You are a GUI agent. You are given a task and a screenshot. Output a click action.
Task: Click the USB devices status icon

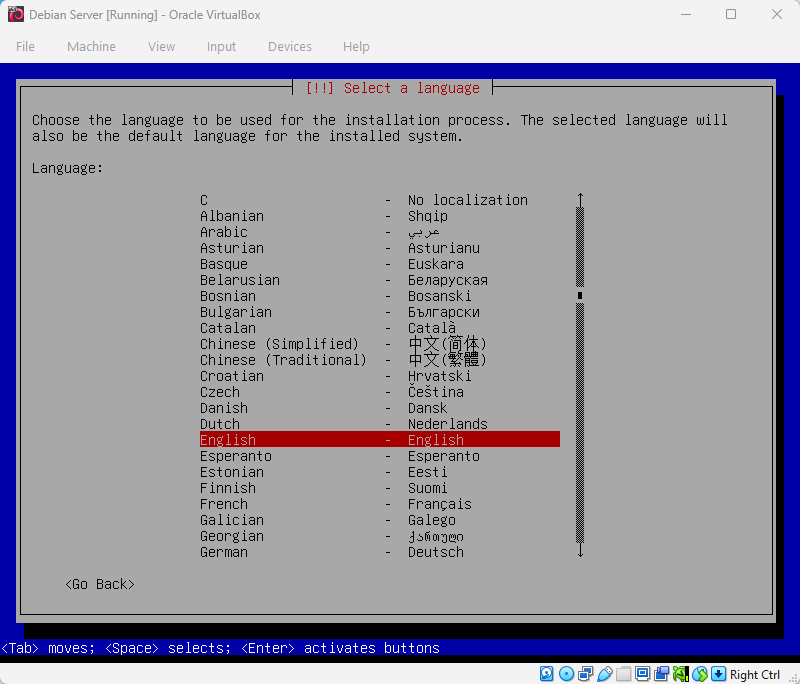tap(606, 673)
